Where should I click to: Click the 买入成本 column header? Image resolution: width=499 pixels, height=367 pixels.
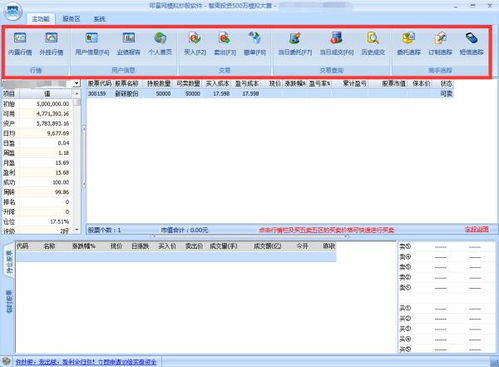point(217,84)
